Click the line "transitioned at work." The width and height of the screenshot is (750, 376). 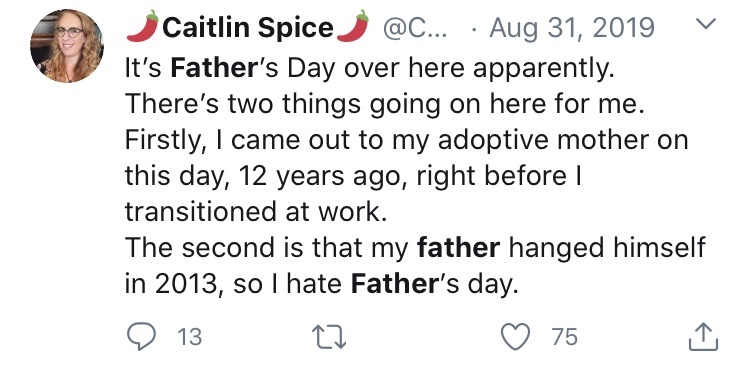click(x=256, y=211)
